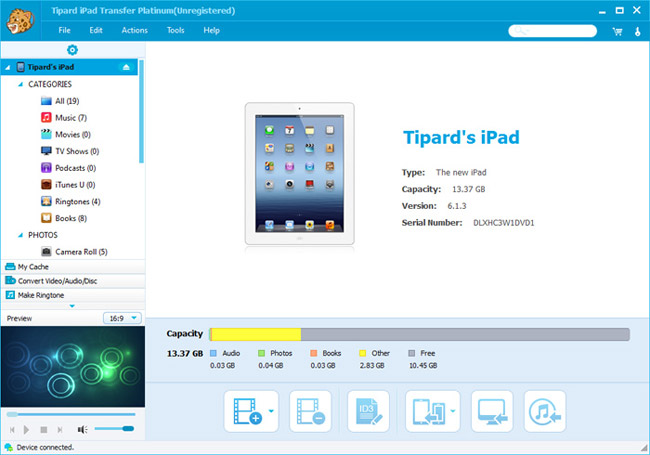The width and height of the screenshot is (650, 455).
Task: Skip to next preview item
Action: tap(60, 430)
